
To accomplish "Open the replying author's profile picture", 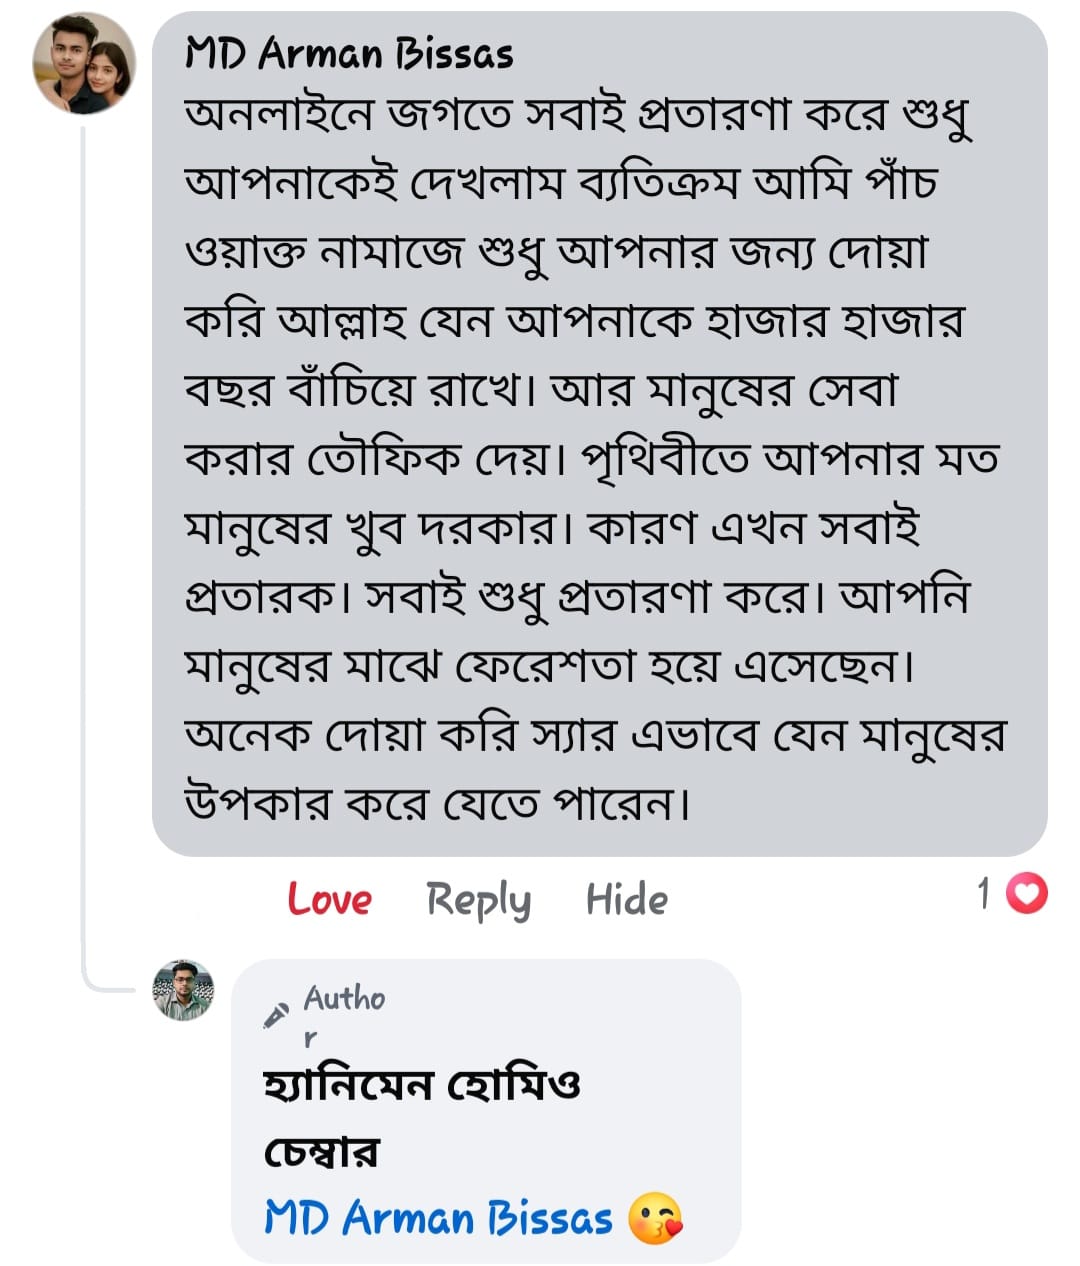I will pyautogui.click(x=183, y=991).
